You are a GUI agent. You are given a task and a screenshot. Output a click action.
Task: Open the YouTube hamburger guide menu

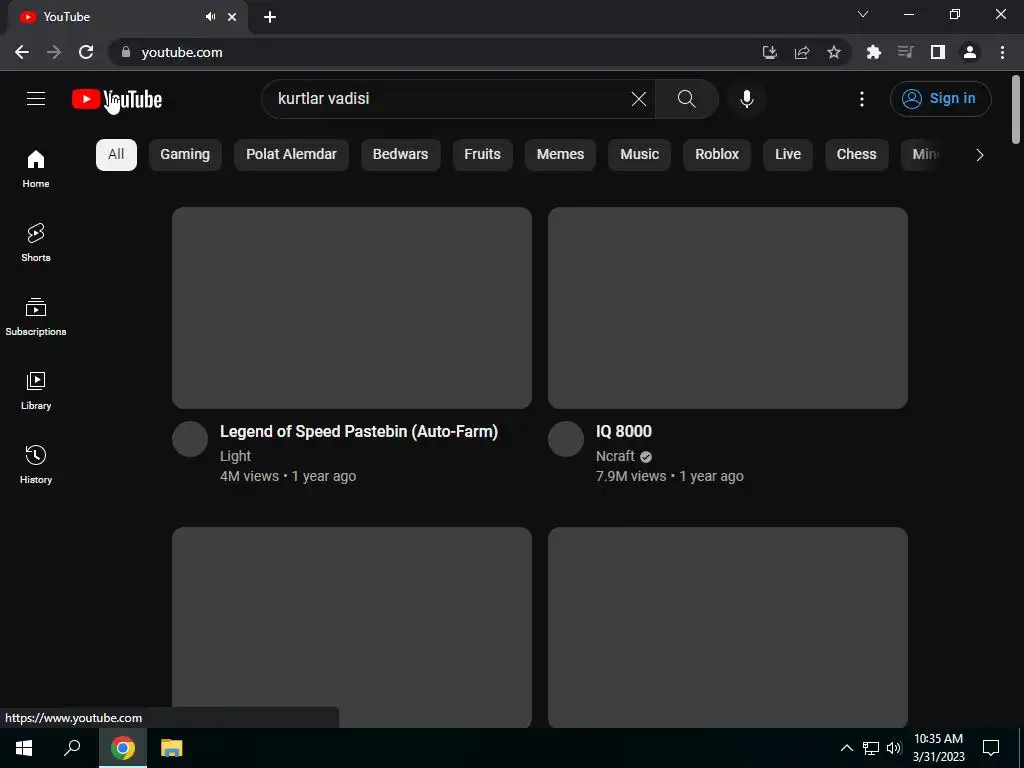[36, 99]
